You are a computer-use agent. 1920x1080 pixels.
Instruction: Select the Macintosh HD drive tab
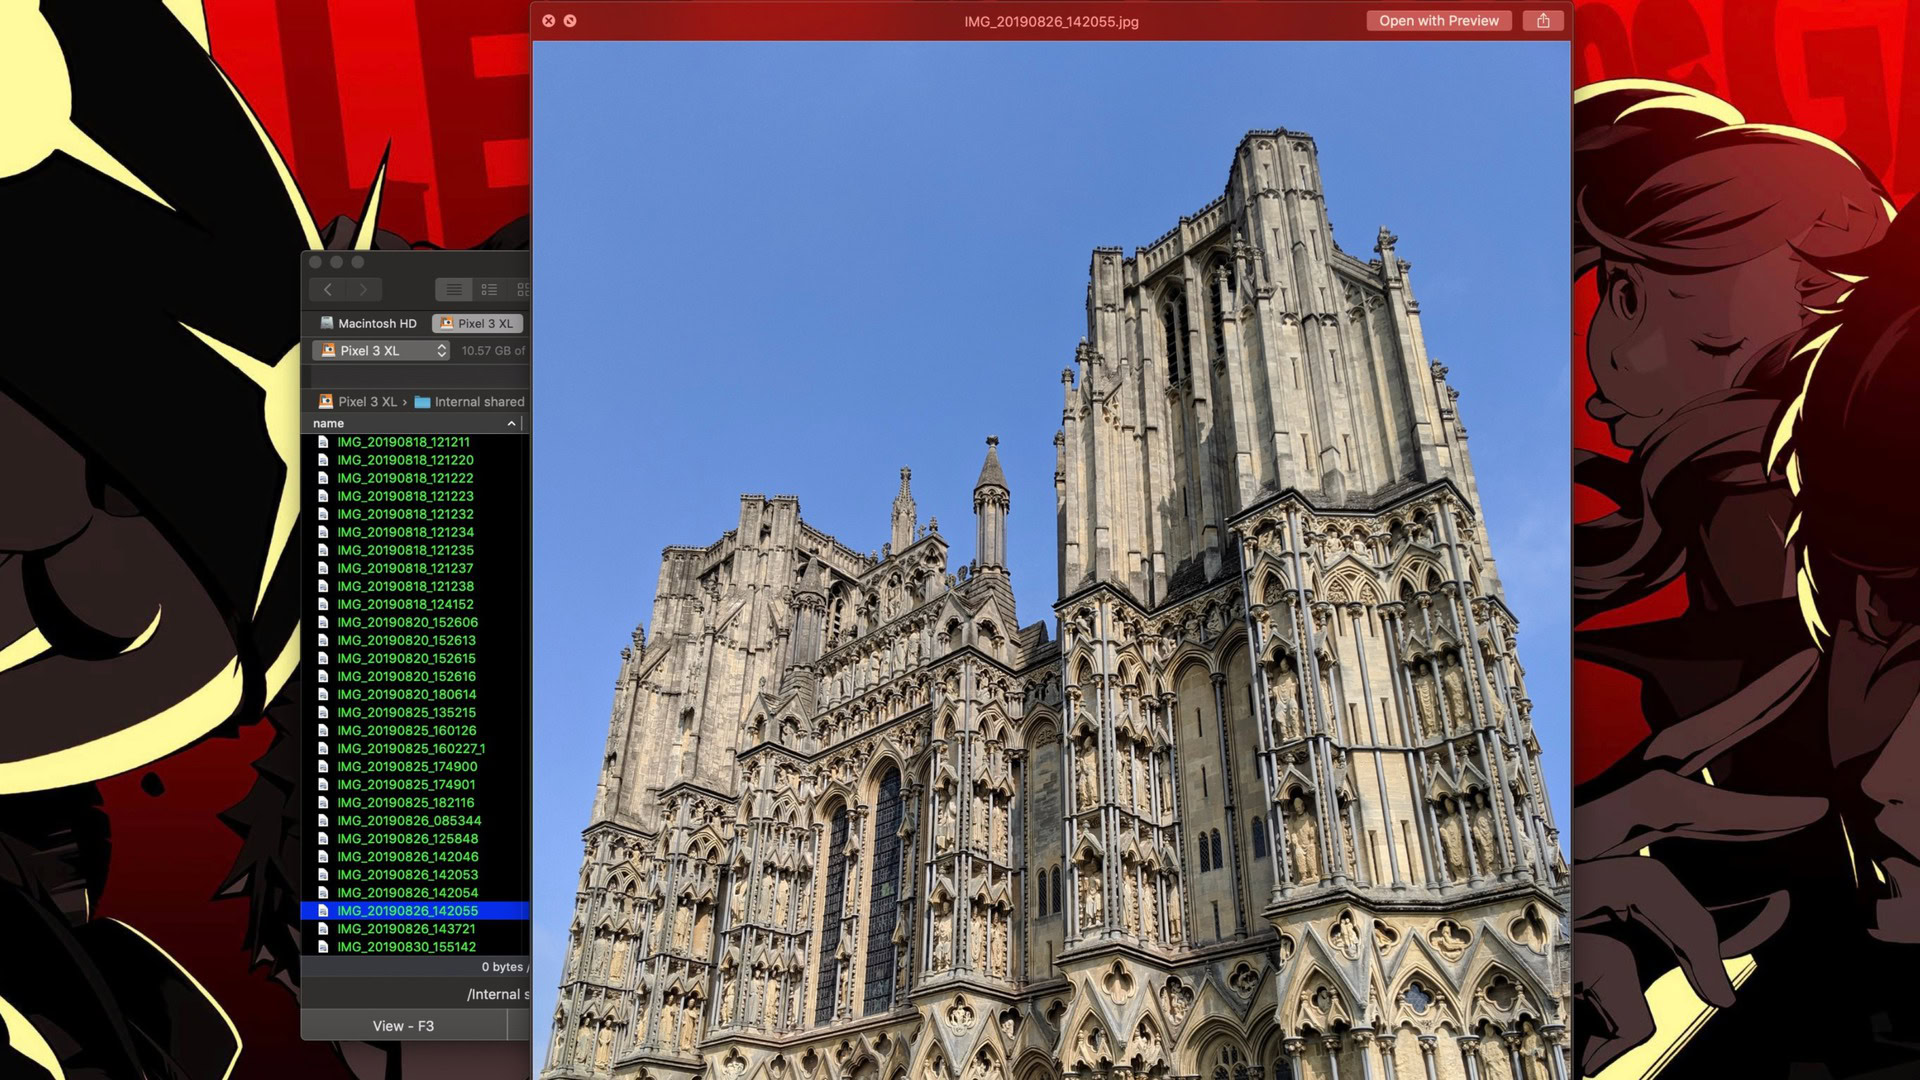[367, 324]
